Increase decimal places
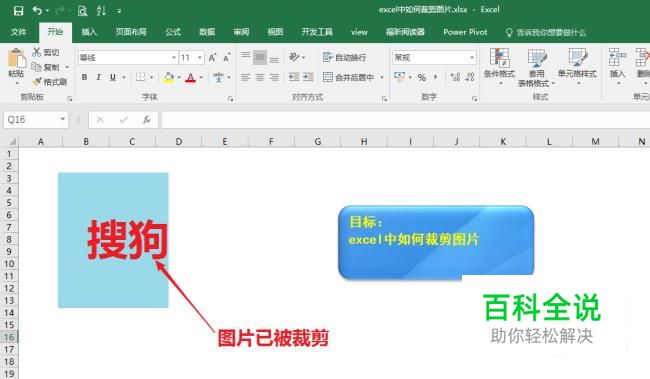The image size is (650, 379). [x=456, y=77]
